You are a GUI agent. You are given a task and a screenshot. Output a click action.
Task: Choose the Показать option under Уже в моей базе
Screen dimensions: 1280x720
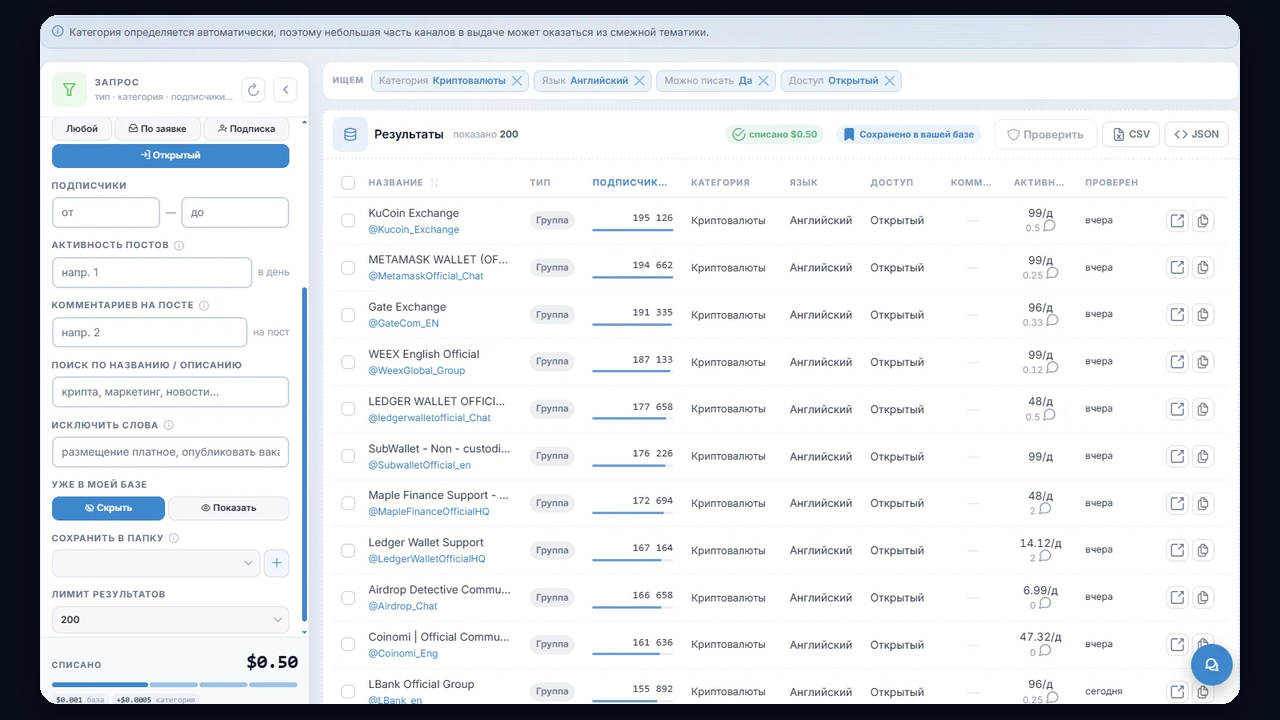[228, 508]
